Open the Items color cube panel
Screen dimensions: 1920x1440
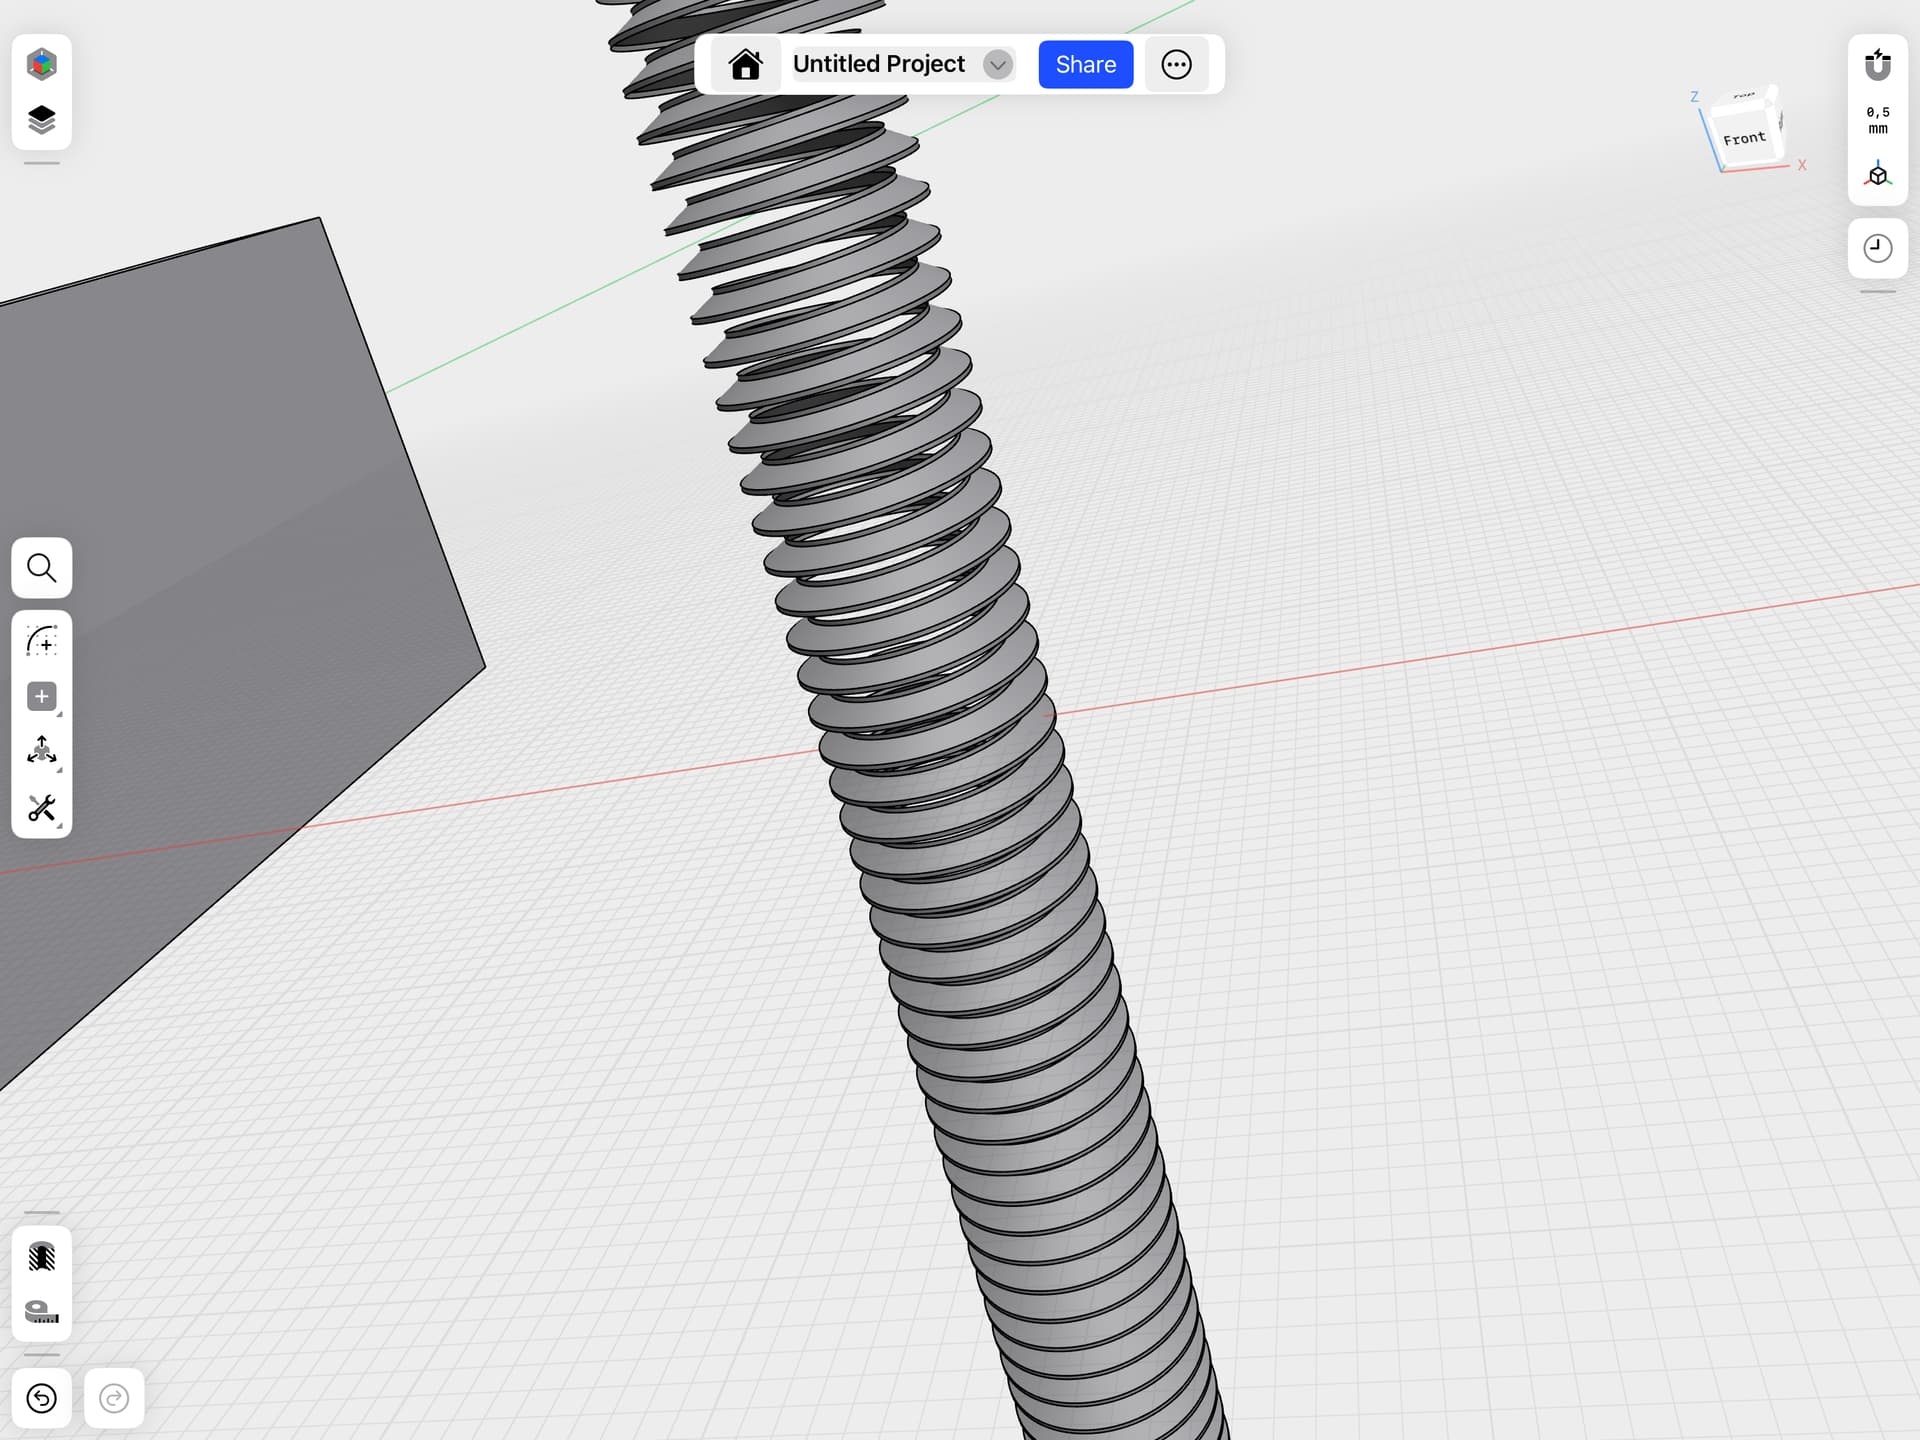coord(41,64)
